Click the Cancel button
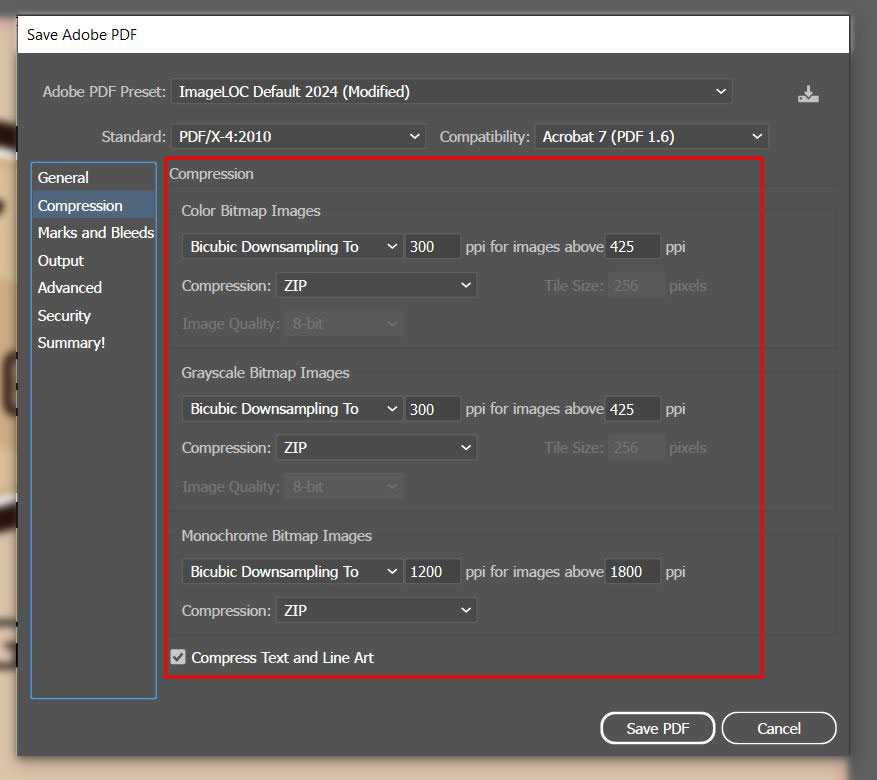Viewport: 877px width, 780px height. (x=779, y=728)
